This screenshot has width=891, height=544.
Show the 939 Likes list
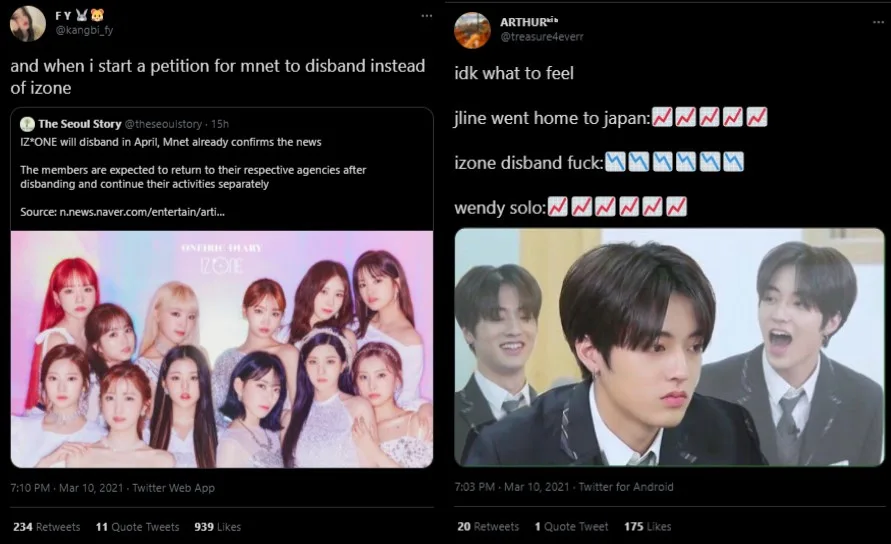218,527
